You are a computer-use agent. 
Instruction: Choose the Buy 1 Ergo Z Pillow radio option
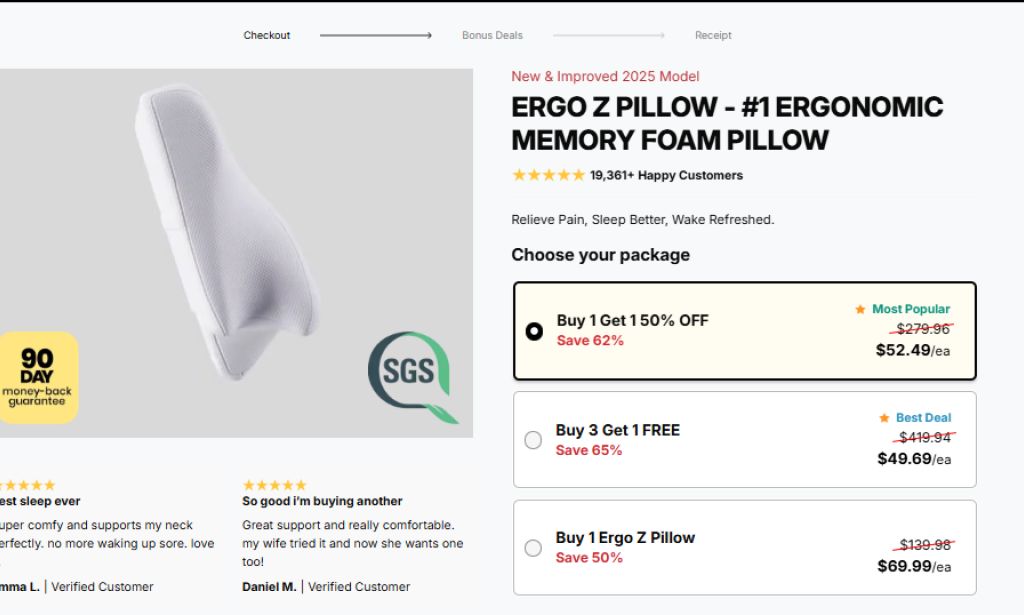(533, 548)
